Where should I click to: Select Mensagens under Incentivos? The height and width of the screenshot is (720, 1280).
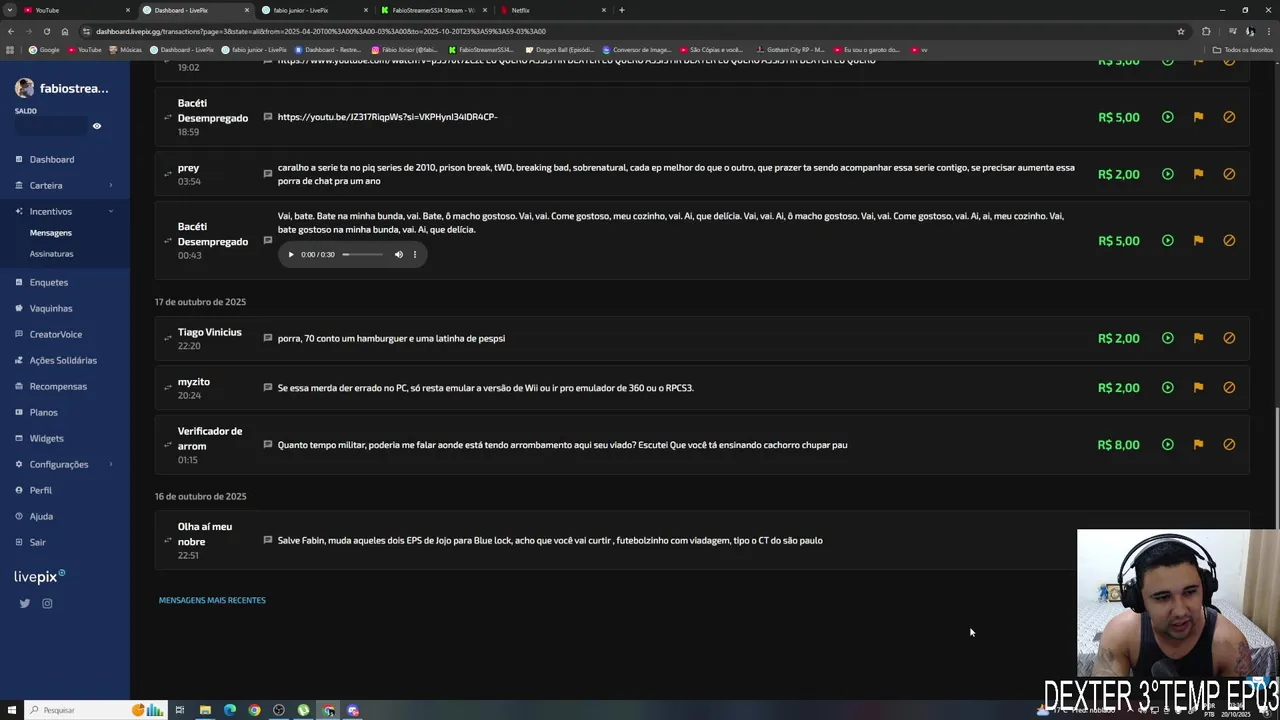[x=51, y=233]
